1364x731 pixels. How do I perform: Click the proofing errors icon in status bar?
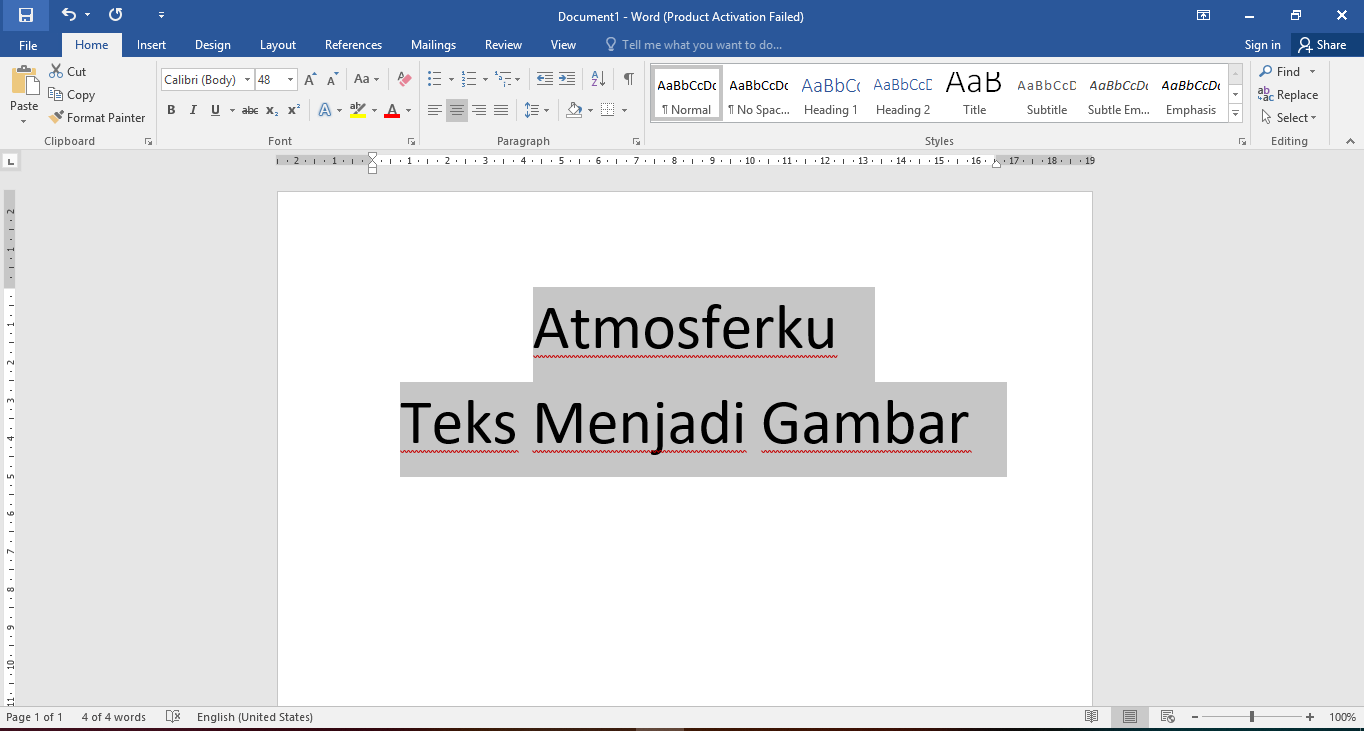click(x=173, y=717)
